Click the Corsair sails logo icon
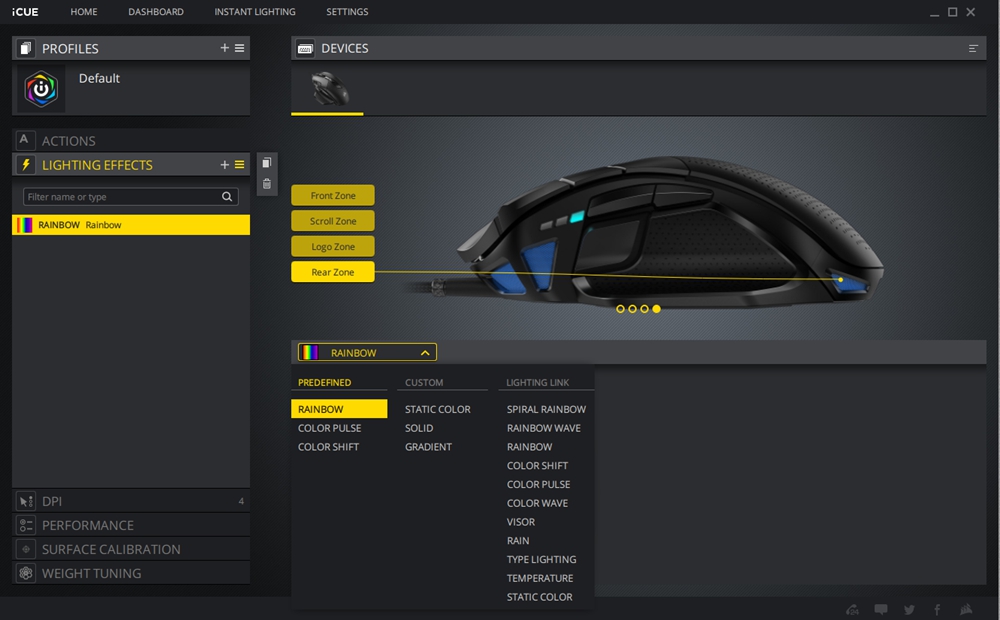 point(966,610)
